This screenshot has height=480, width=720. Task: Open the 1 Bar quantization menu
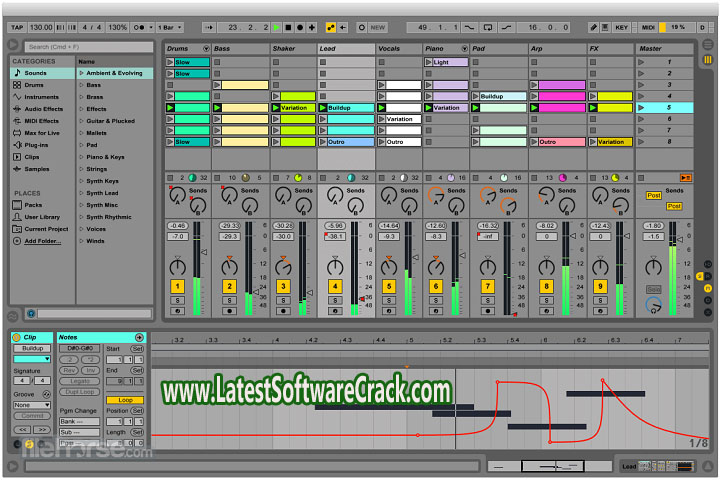point(170,27)
